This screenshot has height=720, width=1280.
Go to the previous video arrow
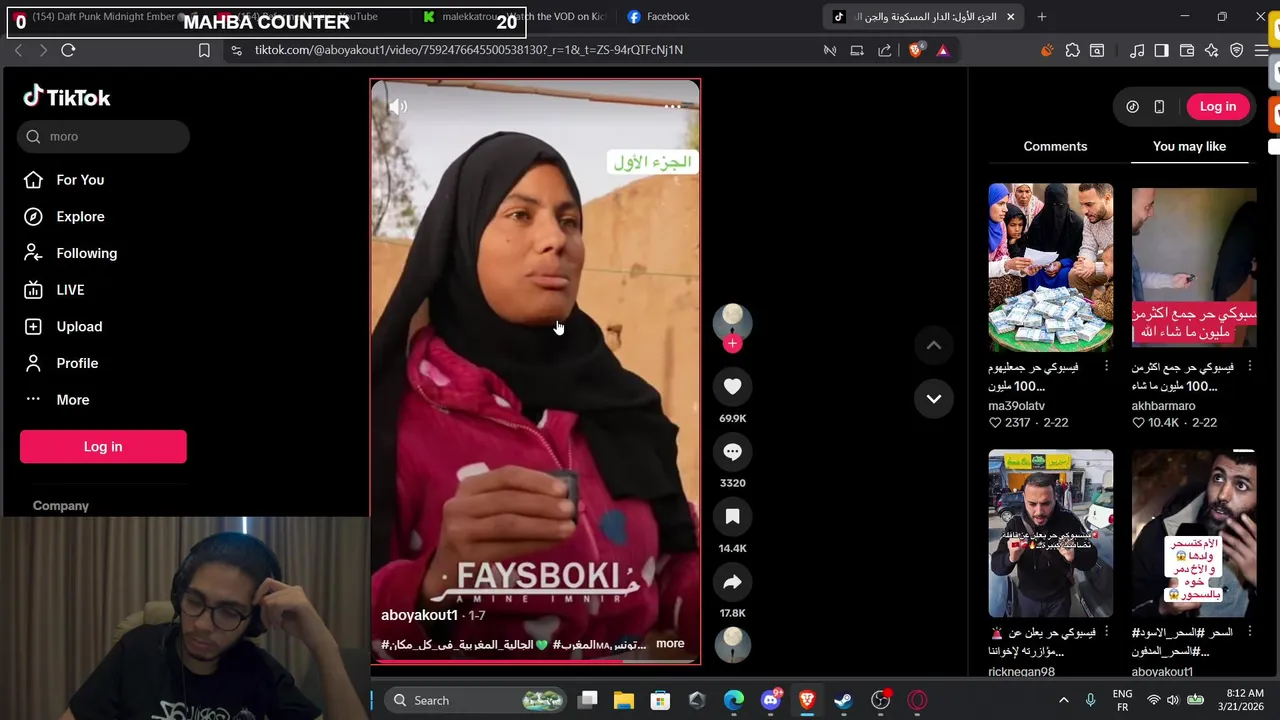click(x=933, y=346)
